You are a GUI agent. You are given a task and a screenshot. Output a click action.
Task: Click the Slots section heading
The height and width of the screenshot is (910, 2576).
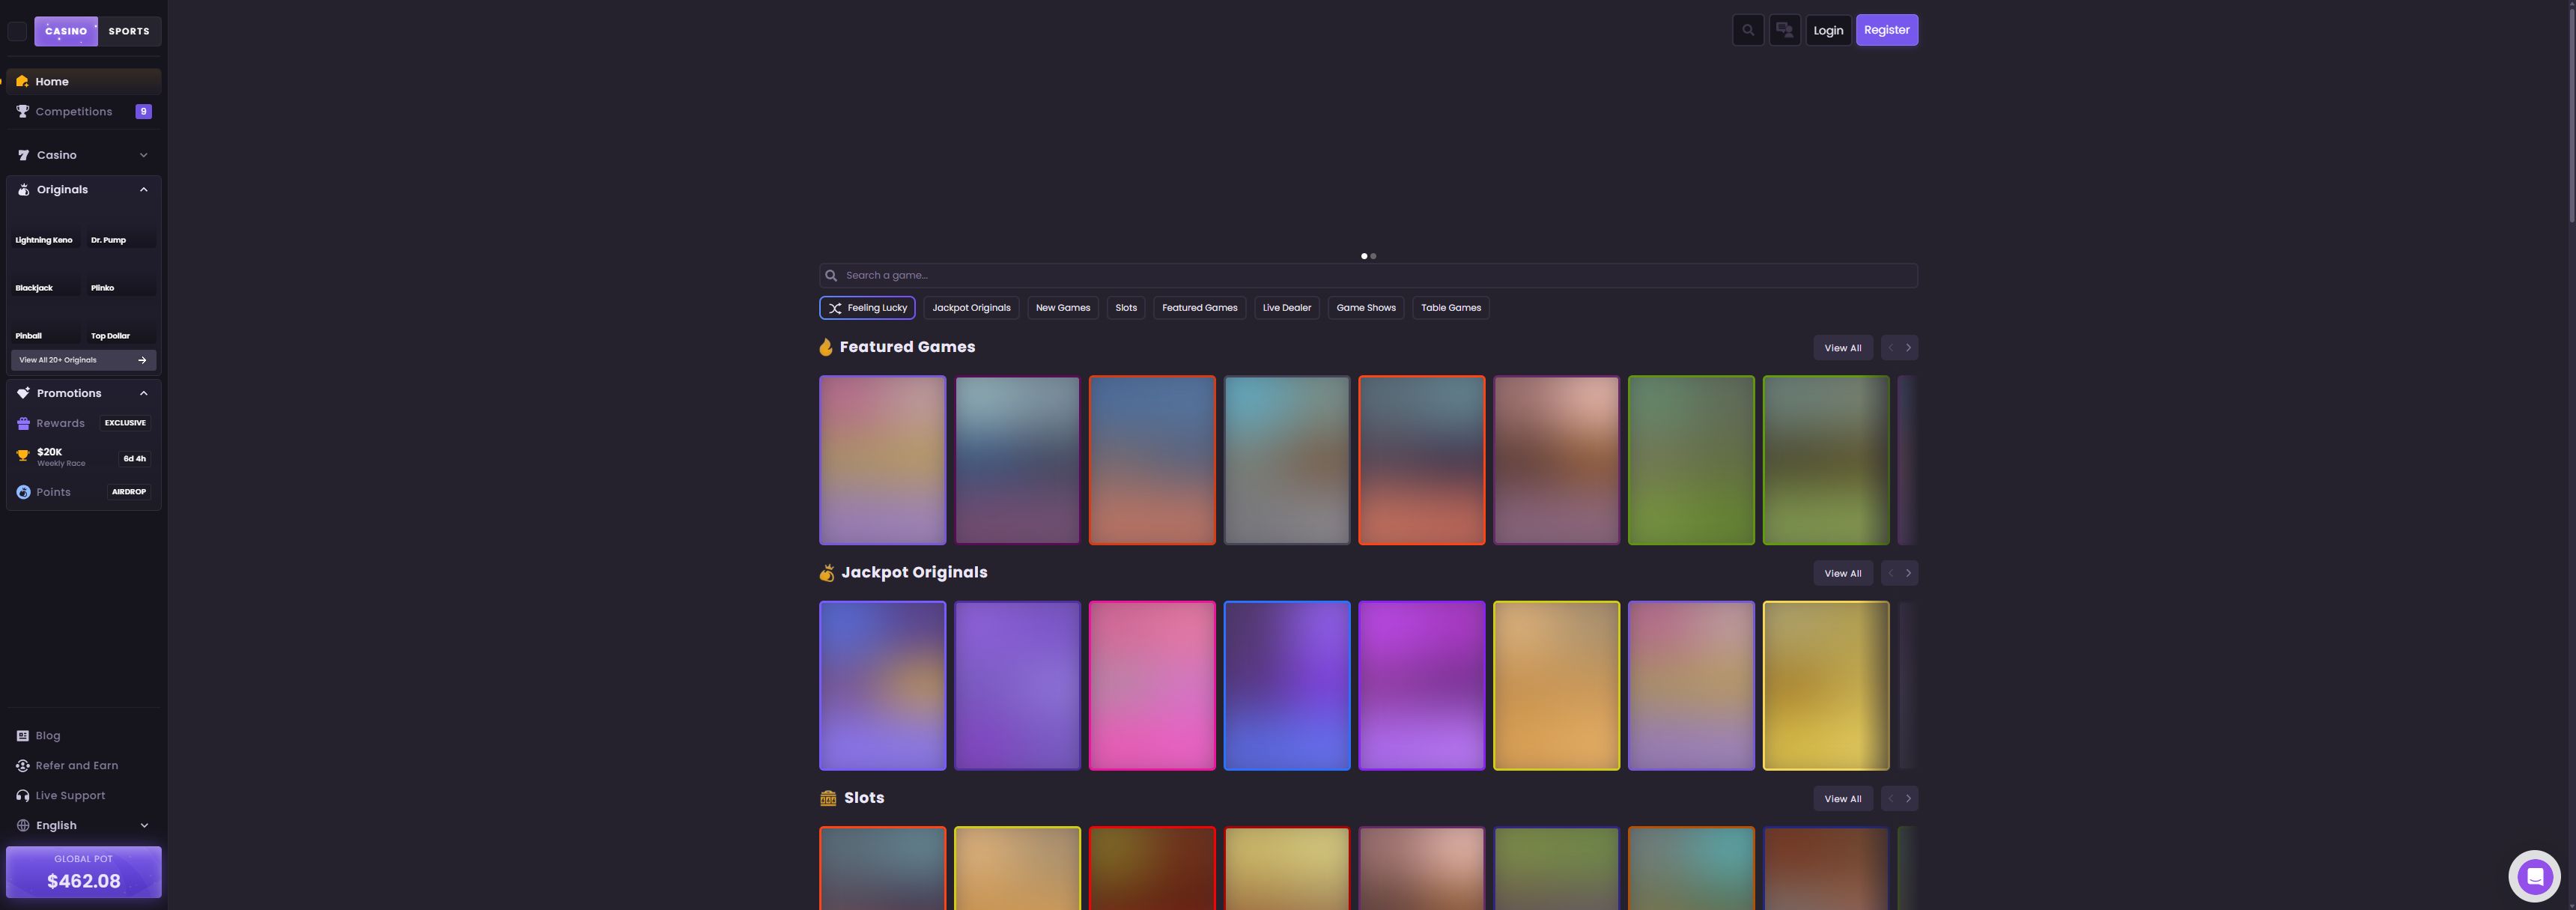tap(864, 797)
